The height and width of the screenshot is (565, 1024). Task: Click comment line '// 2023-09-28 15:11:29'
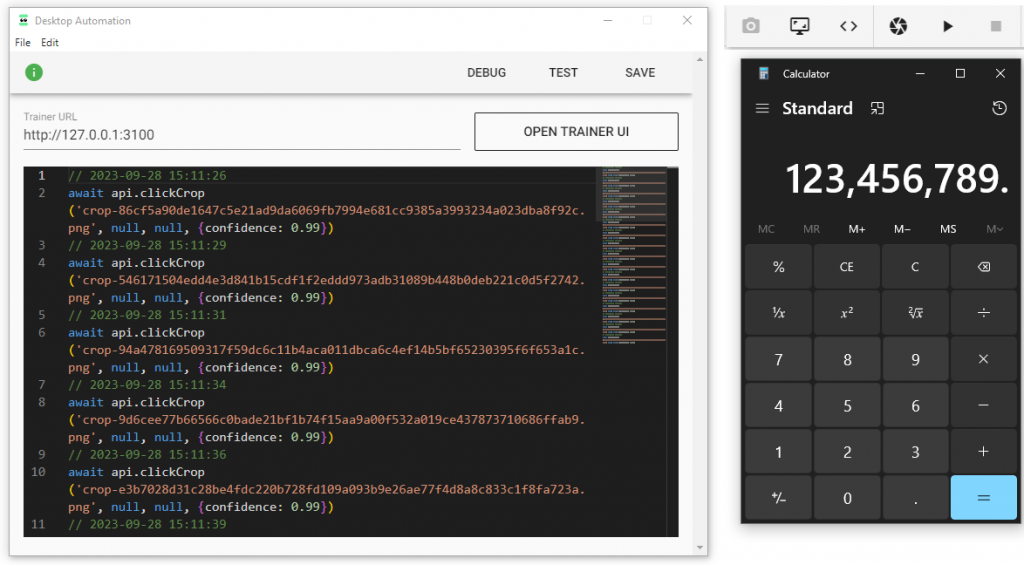click(147, 245)
